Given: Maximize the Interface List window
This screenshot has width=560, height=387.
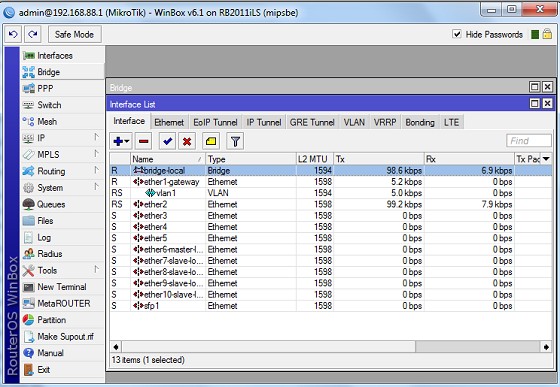Looking at the screenshot, I should [x=535, y=104].
